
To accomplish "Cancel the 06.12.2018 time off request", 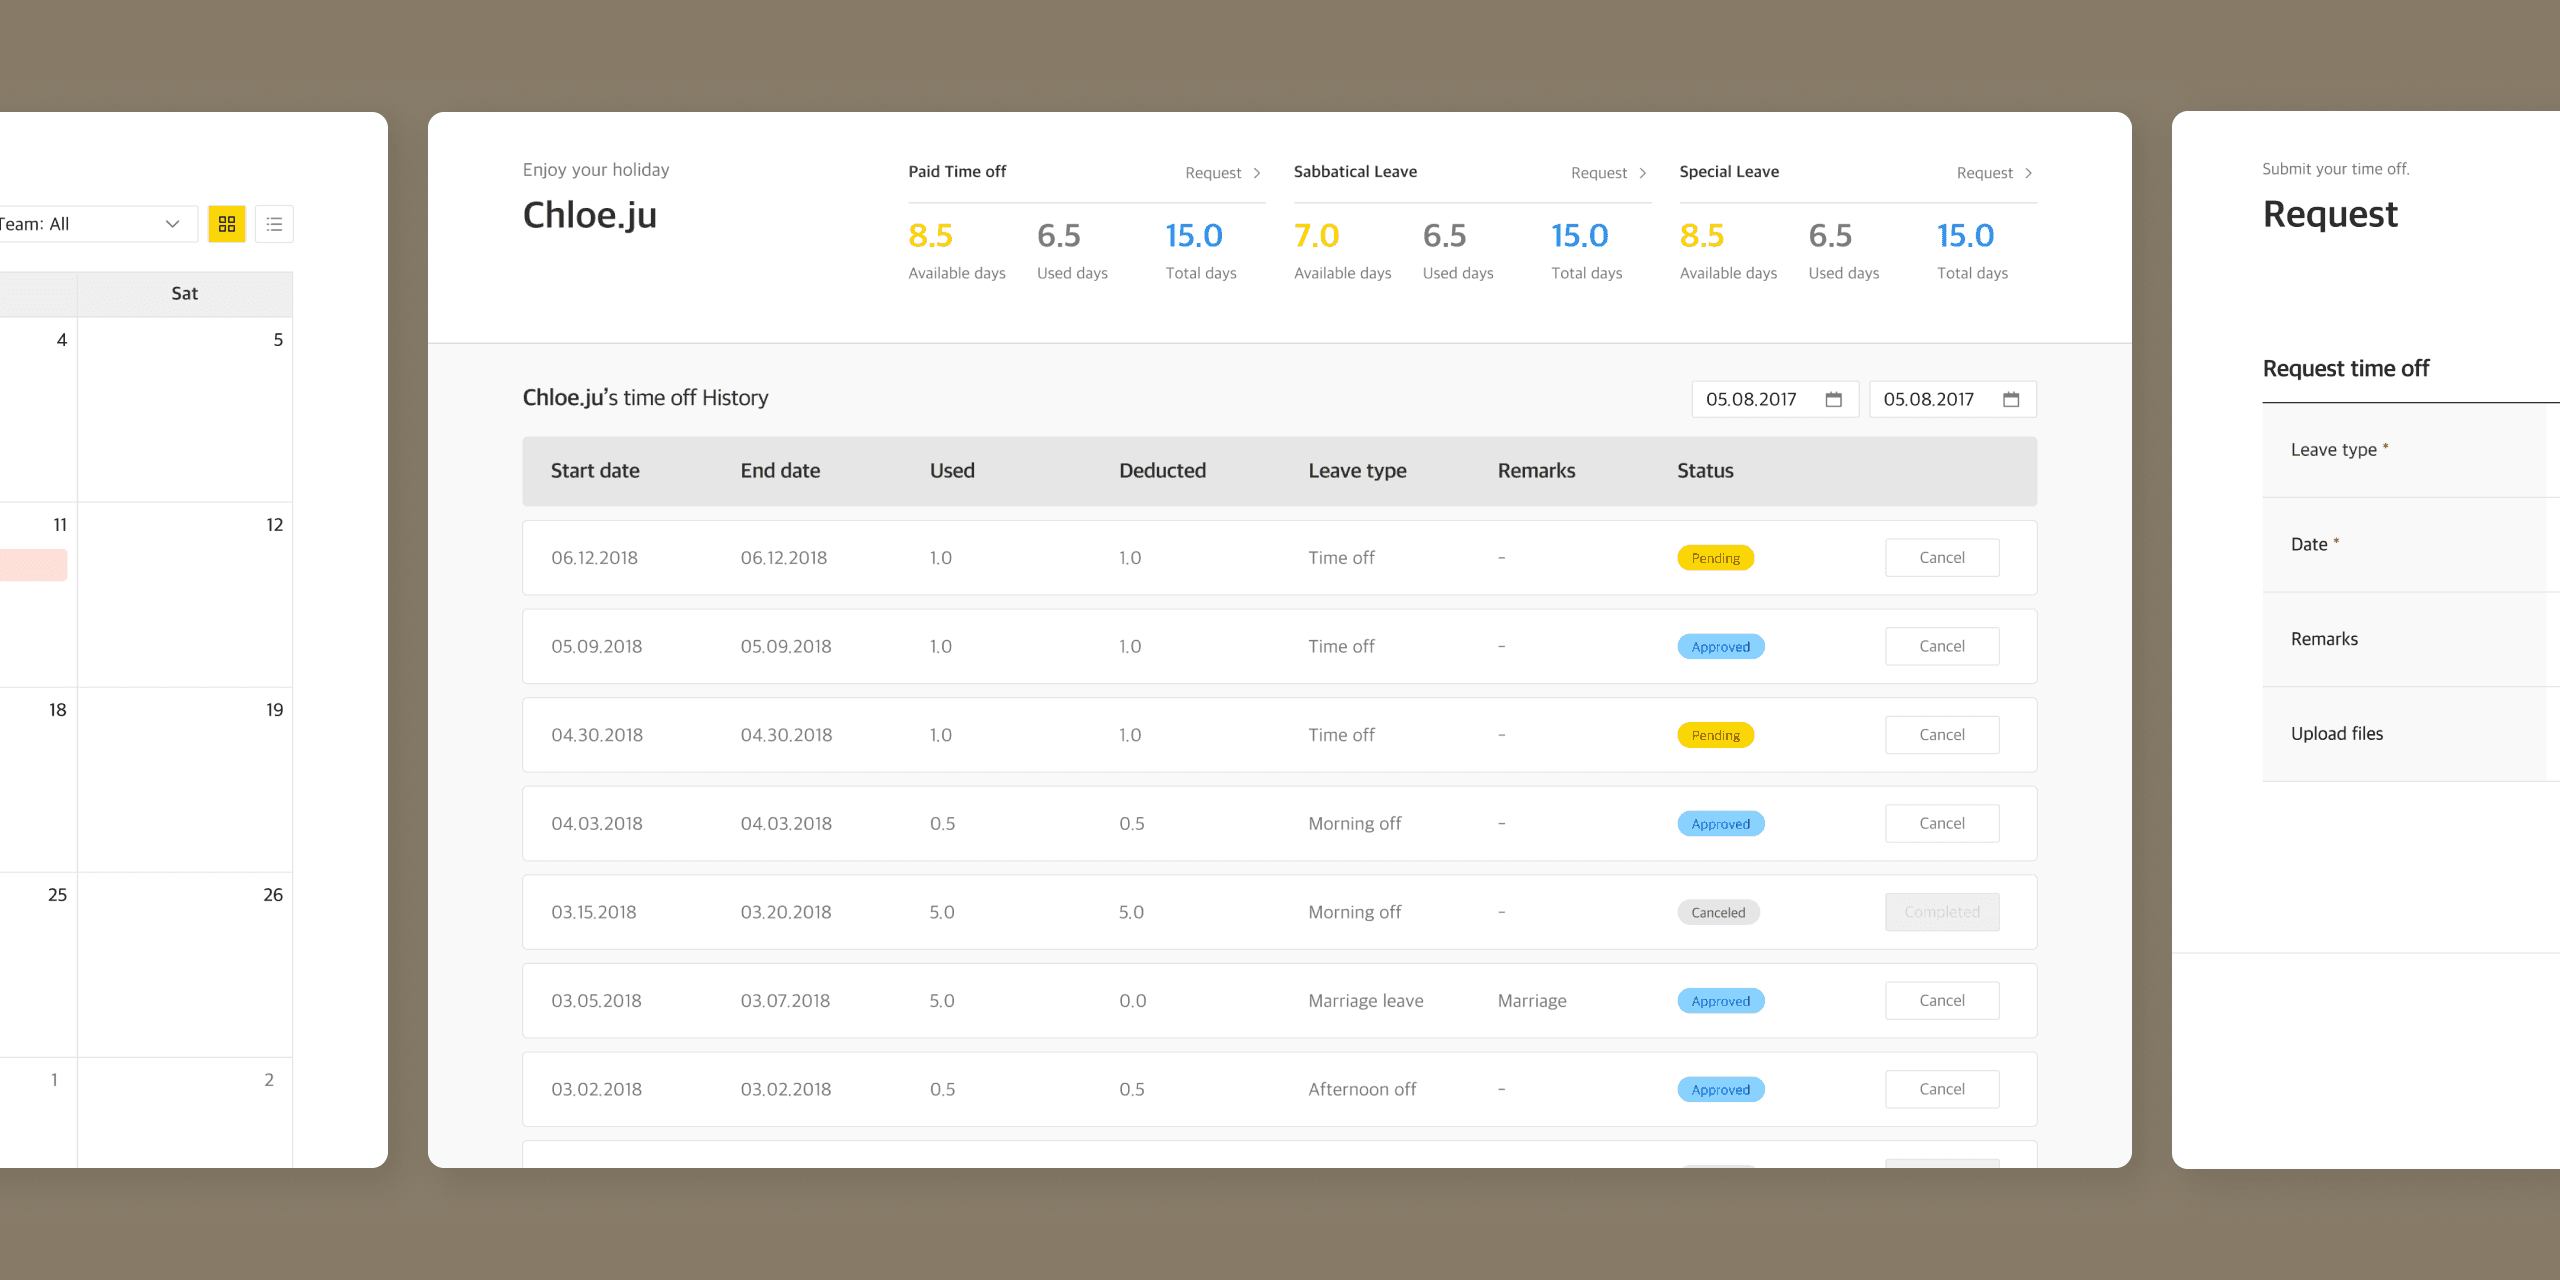I will pyautogui.click(x=1941, y=558).
